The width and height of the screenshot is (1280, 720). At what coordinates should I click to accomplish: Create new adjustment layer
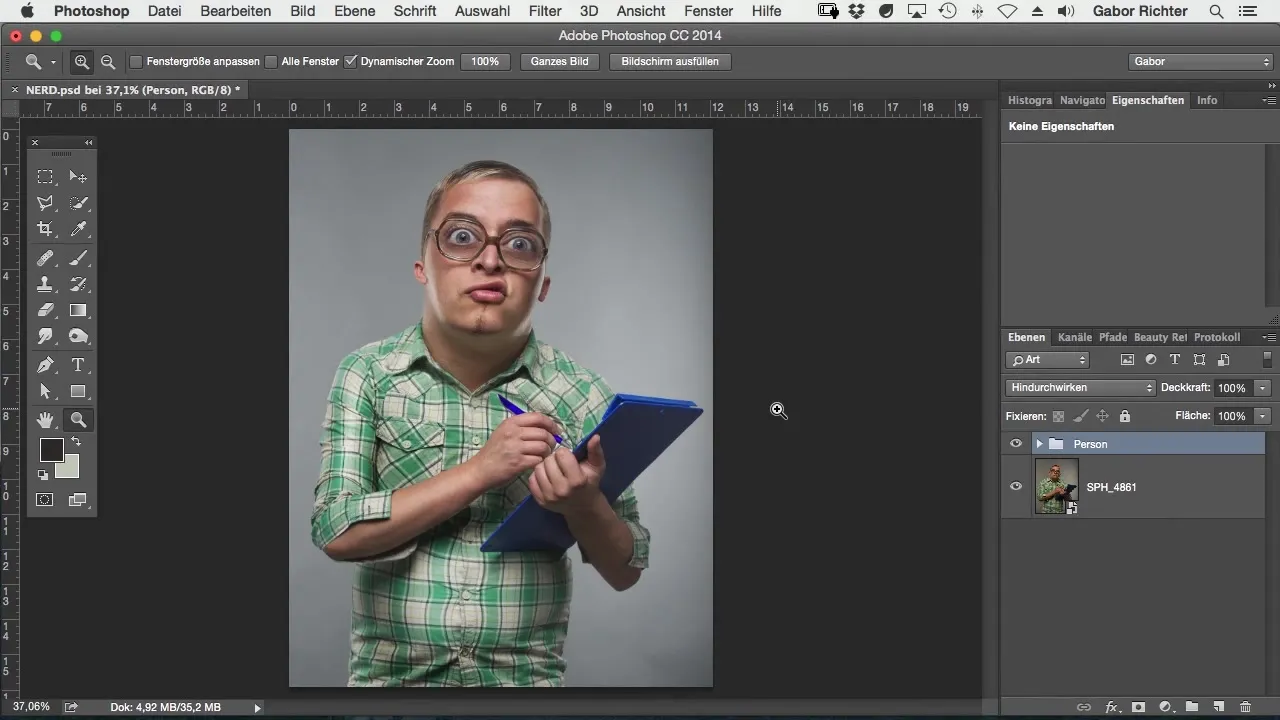pos(1164,707)
